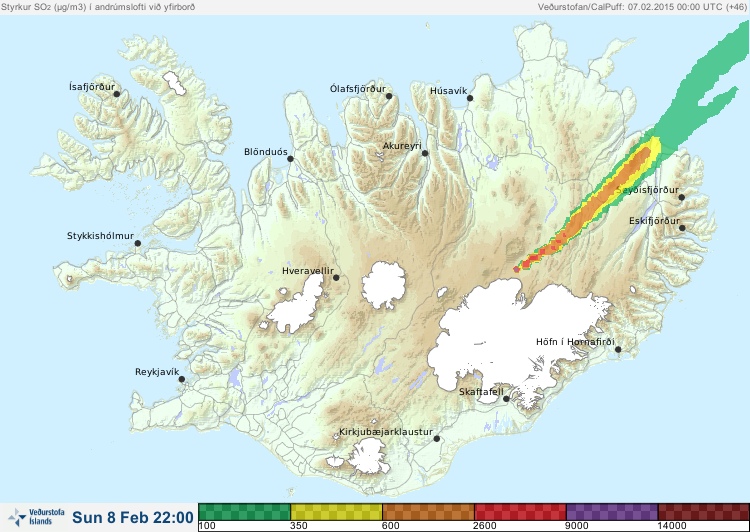
Task: Select the Seyðisfjörður marker dot
Action: coord(682,197)
